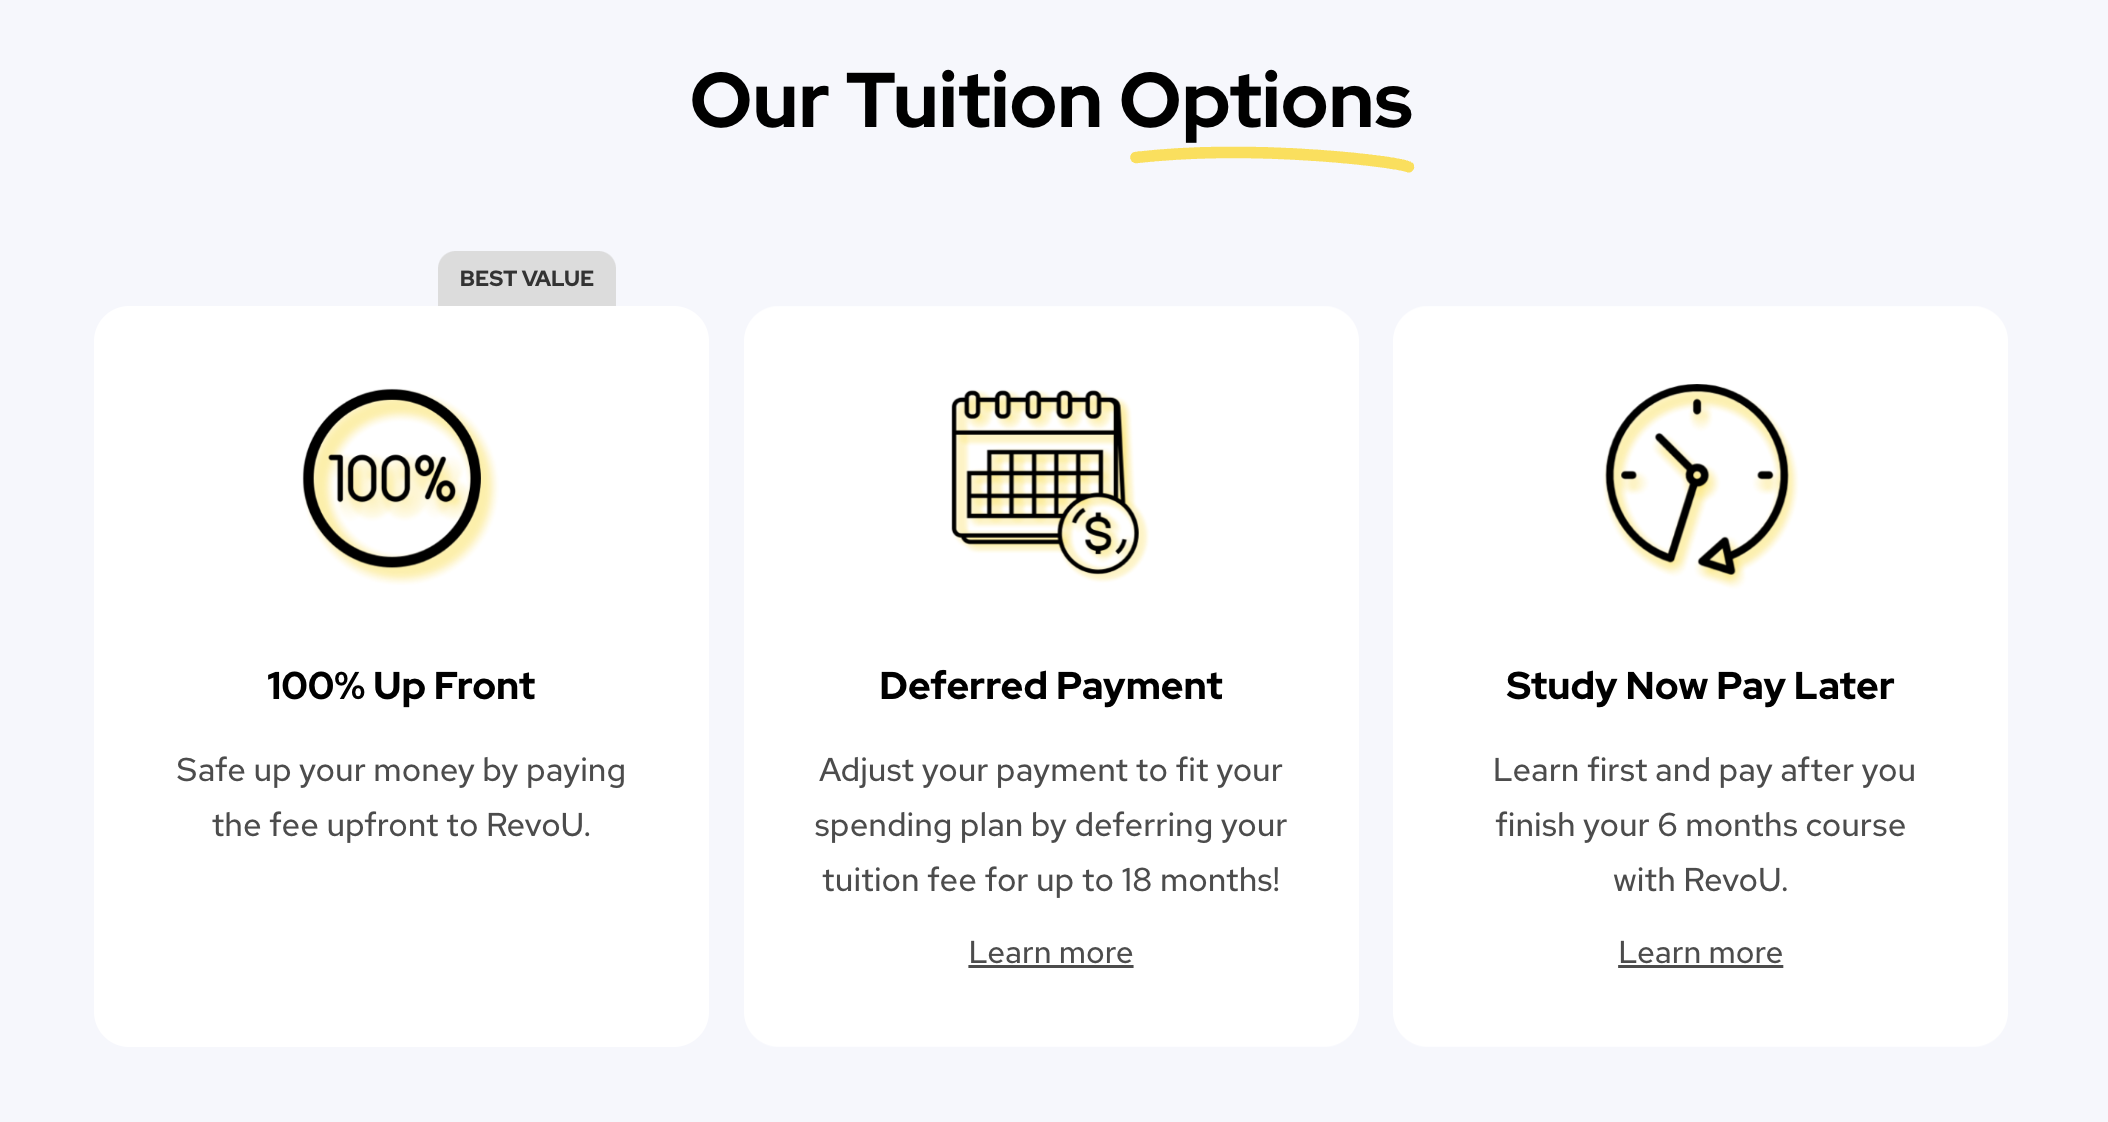Select the 100% Up Front heading
This screenshot has width=2108, height=1122.
tap(401, 686)
